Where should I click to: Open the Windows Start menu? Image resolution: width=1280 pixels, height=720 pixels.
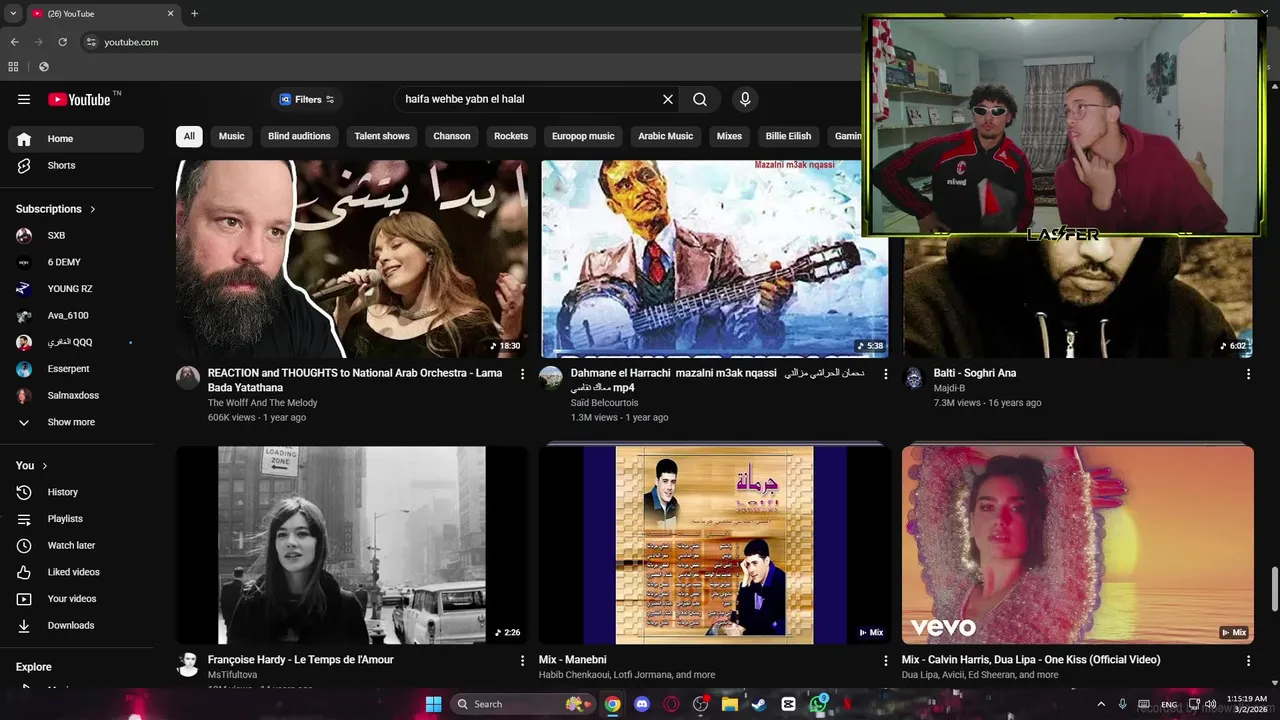coord(433,704)
